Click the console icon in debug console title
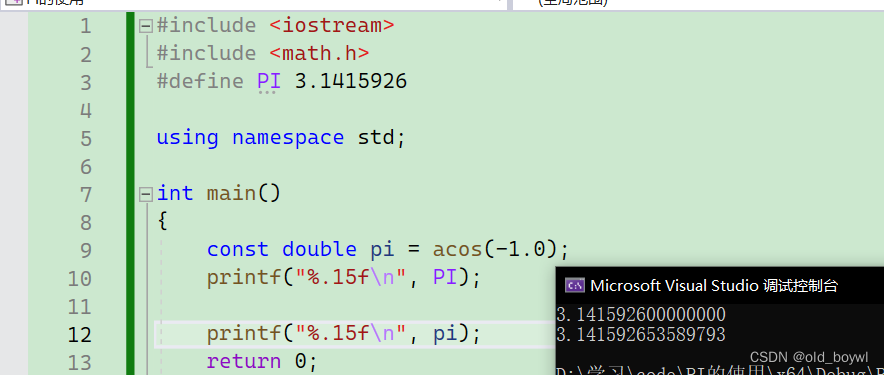The width and height of the screenshot is (884, 375). (x=575, y=285)
